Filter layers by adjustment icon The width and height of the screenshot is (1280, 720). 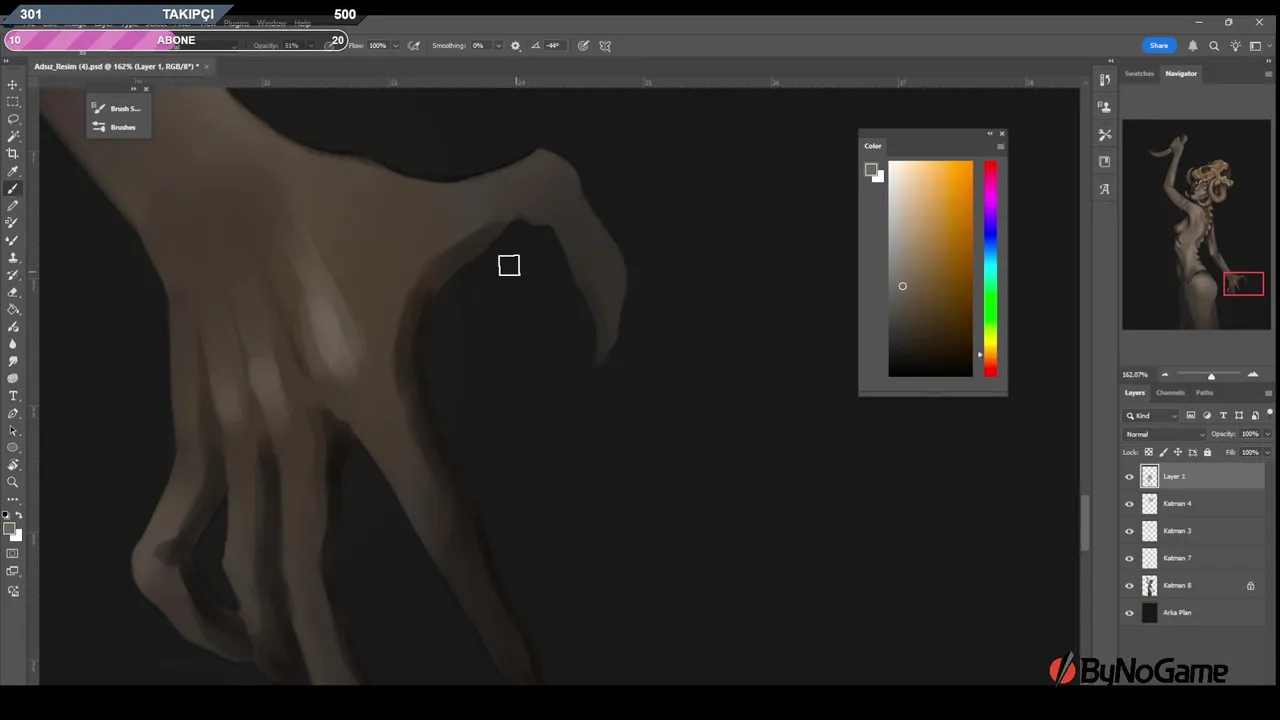click(x=1207, y=415)
